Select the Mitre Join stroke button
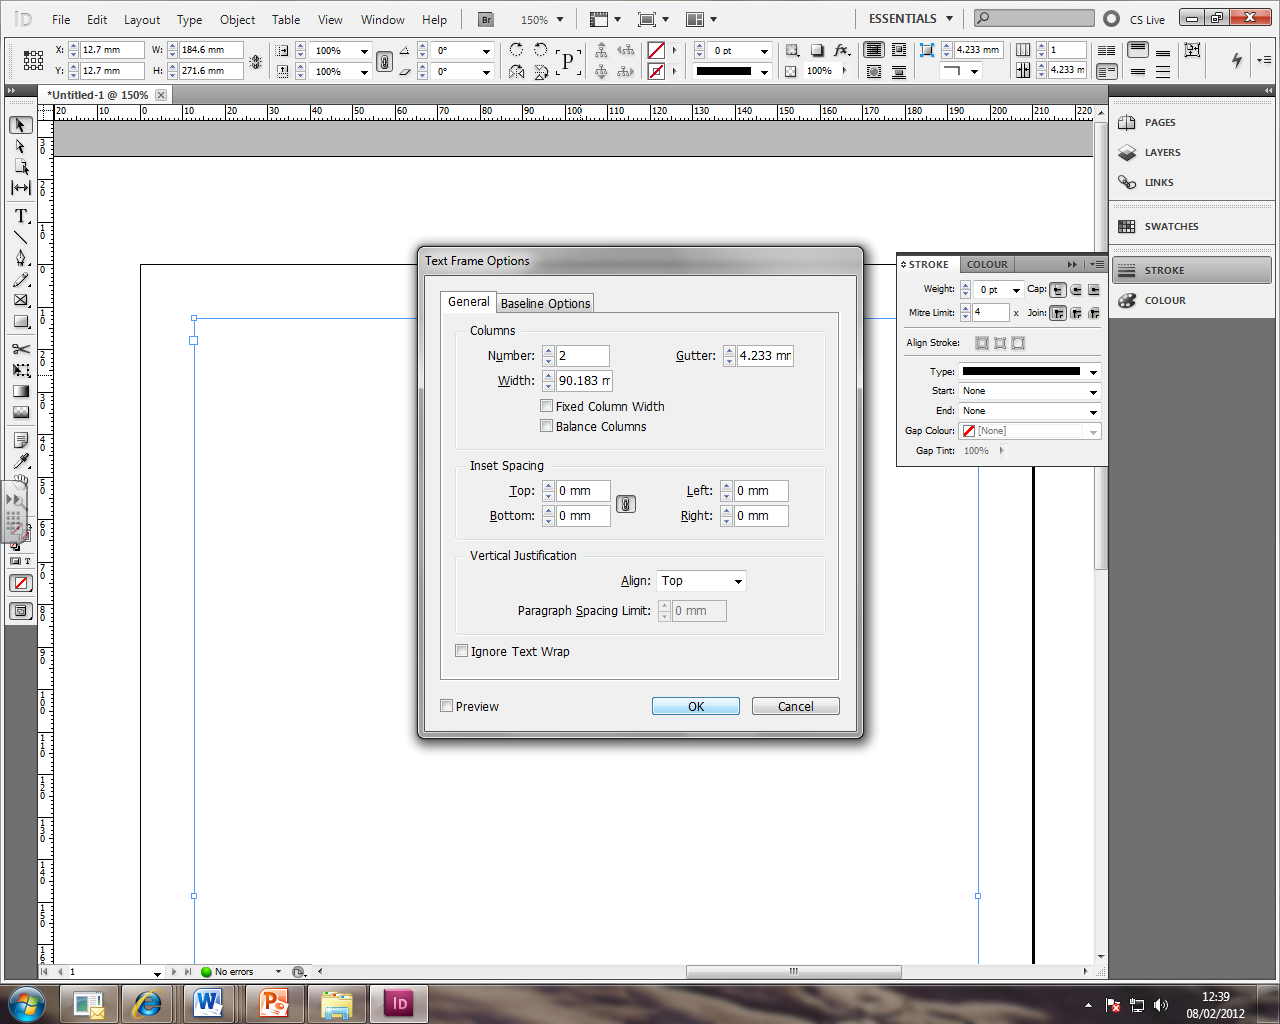 pos(1058,313)
